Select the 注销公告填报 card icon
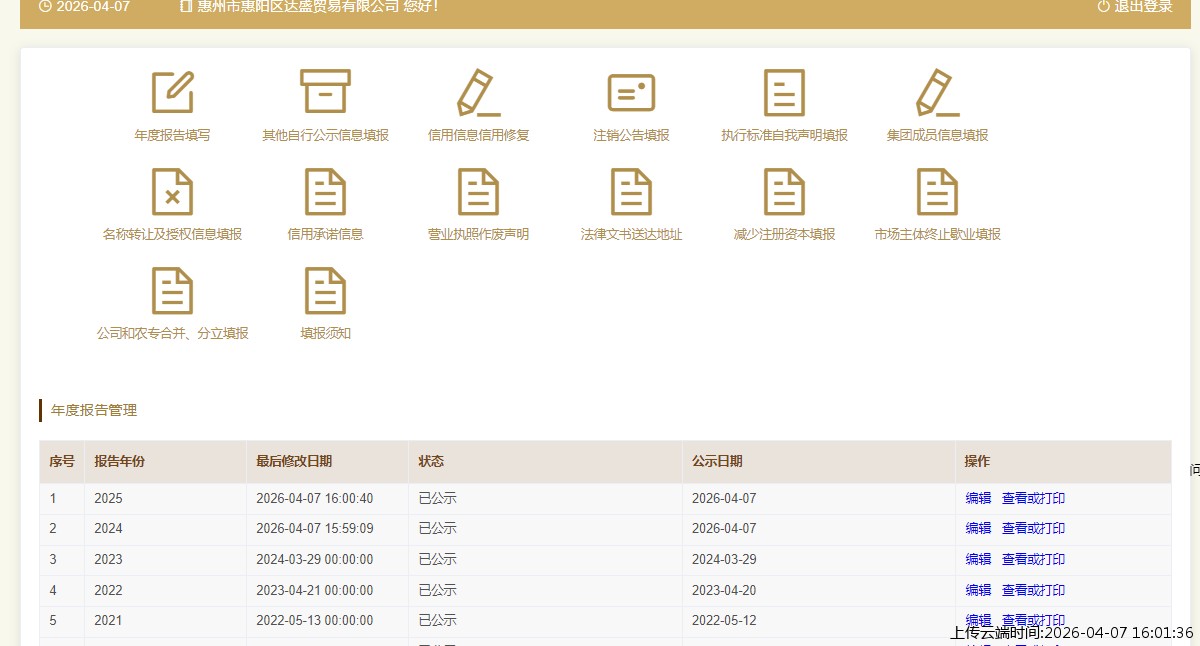Screen dimensions: 1200x646 click(631, 93)
